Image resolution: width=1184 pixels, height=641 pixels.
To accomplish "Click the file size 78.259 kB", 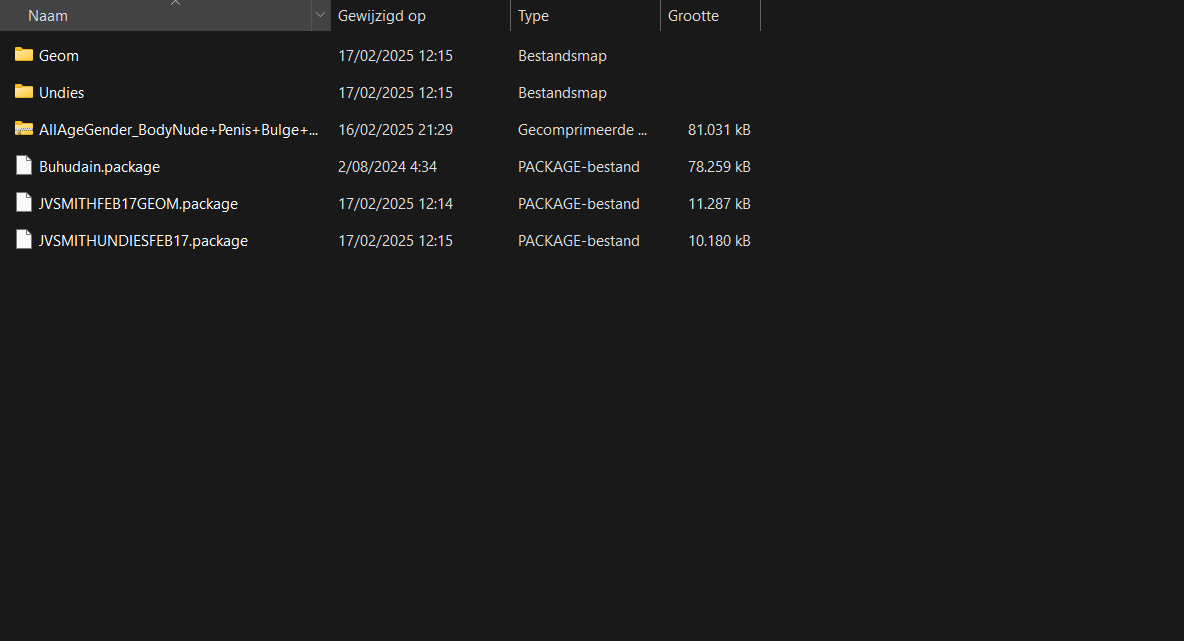I will (719, 167).
